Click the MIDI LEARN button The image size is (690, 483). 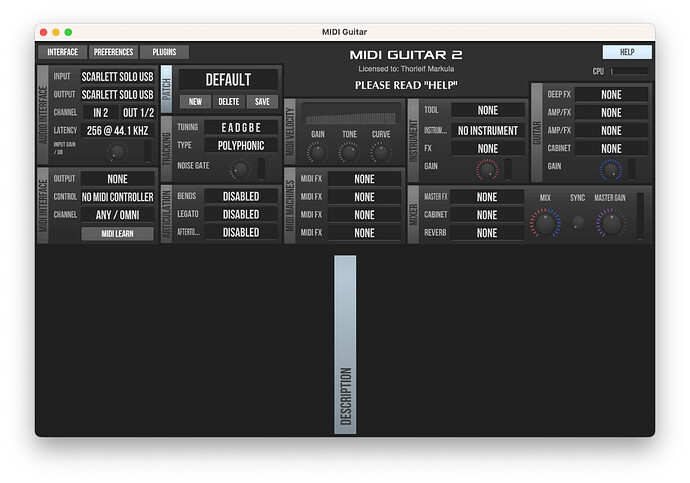(117, 234)
